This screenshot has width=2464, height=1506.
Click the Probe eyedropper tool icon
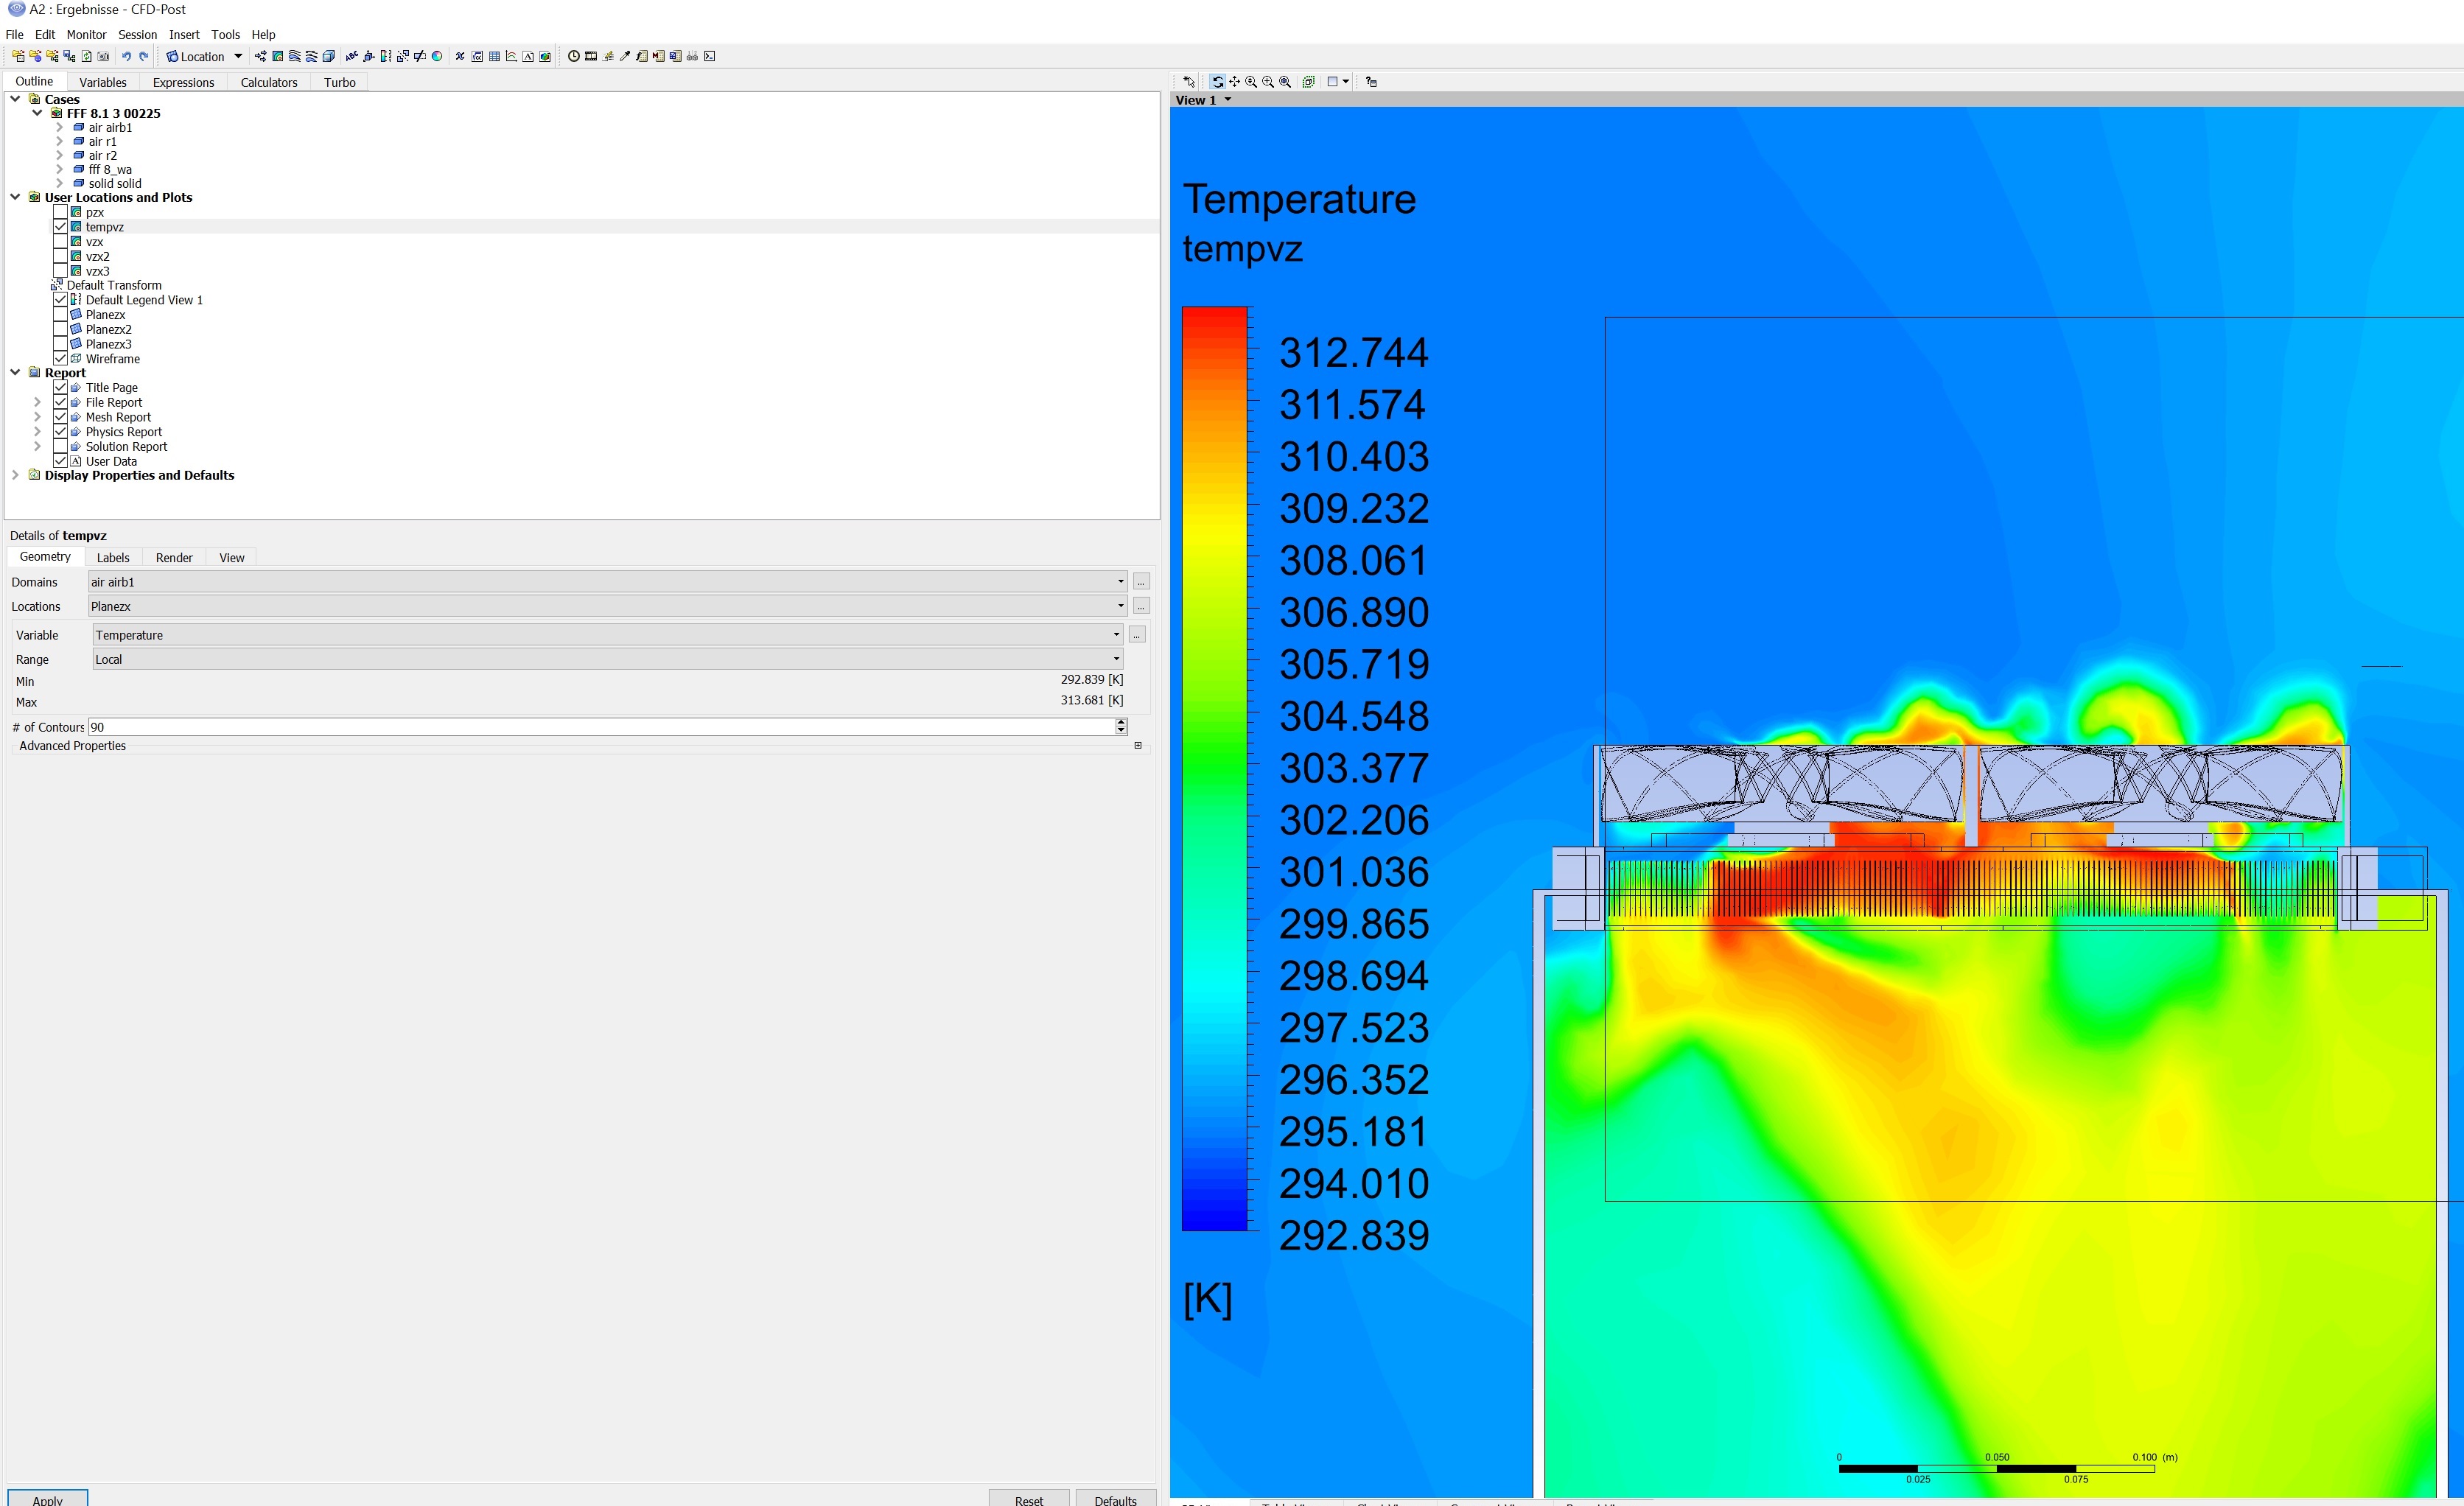click(625, 56)
